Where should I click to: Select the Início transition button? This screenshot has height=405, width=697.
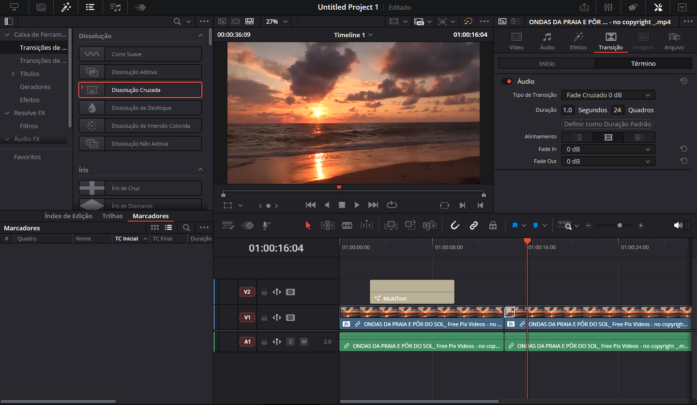(x=546, y=63)
